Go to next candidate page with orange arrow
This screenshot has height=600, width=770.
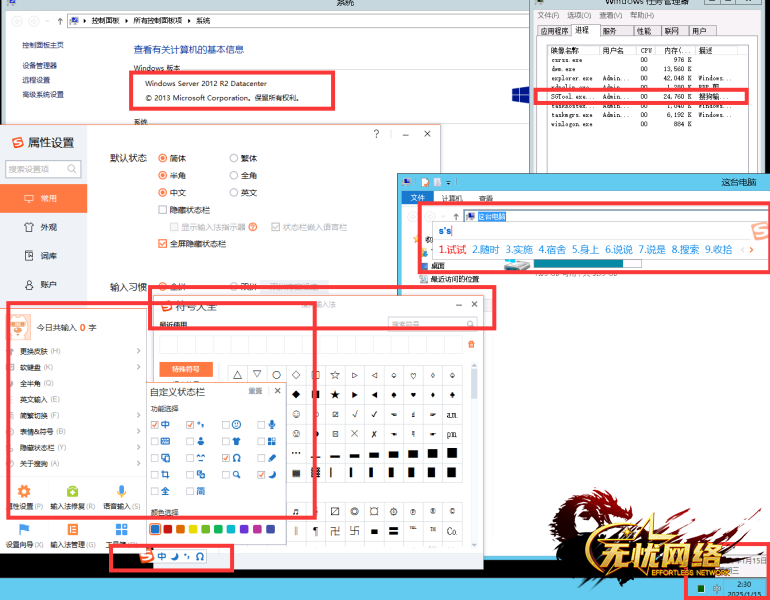pos(751,249)
